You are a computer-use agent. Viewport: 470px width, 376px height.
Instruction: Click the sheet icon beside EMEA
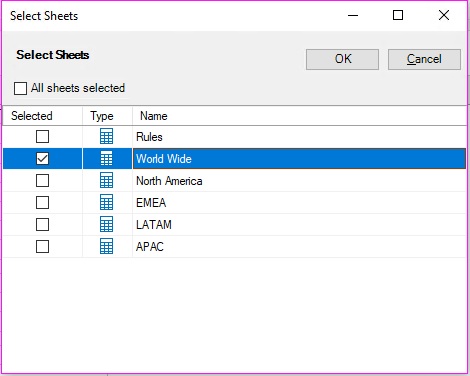click(106, 202)
